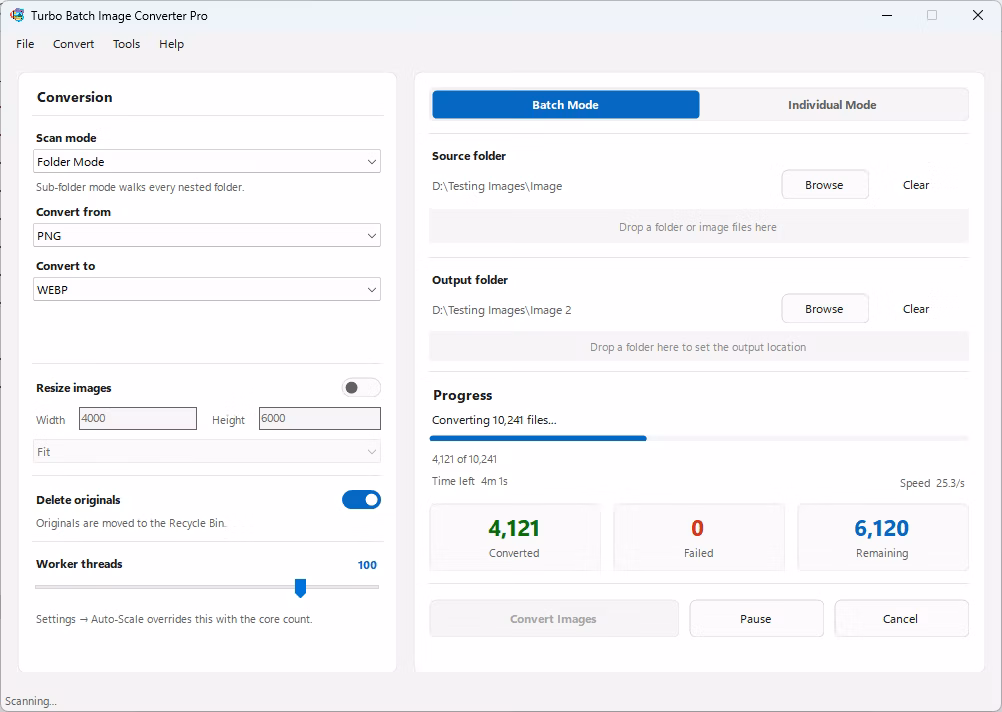
Task: Click the Auto-Scale settings hint text
Action: pyautogui.click(x=174, y=619)
